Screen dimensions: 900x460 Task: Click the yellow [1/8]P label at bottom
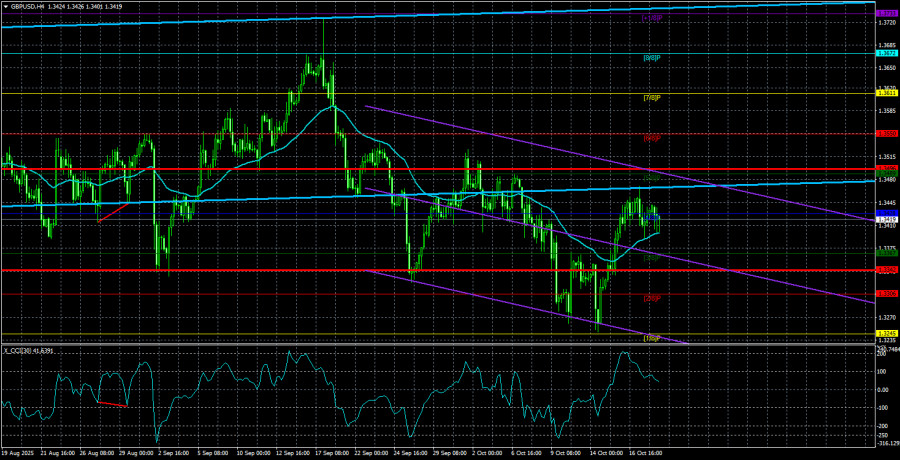tap(652, 338)
